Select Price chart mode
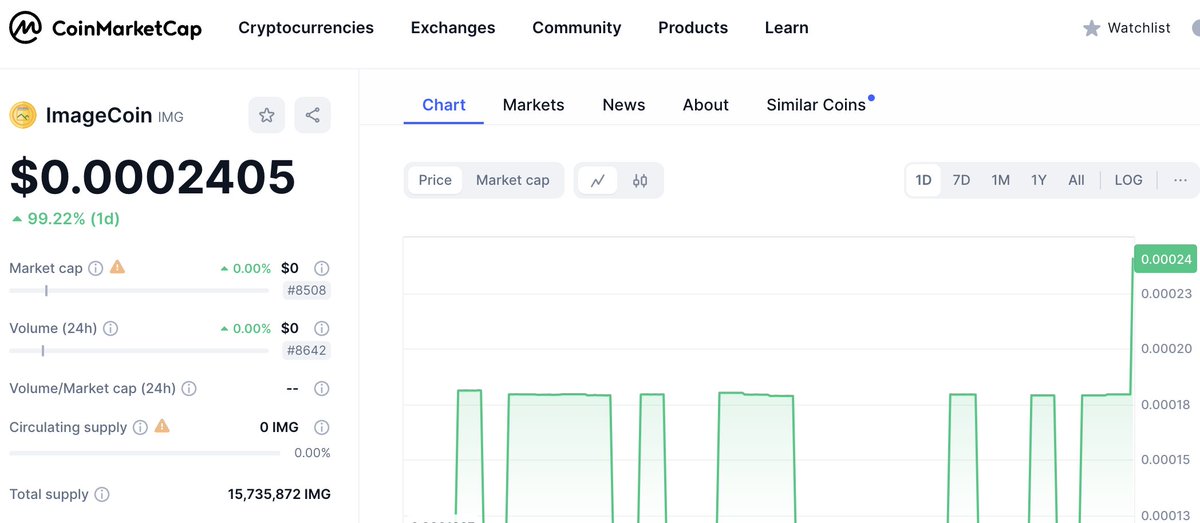The height and width of the screenshot is (523, 1200). coord(435,180)
